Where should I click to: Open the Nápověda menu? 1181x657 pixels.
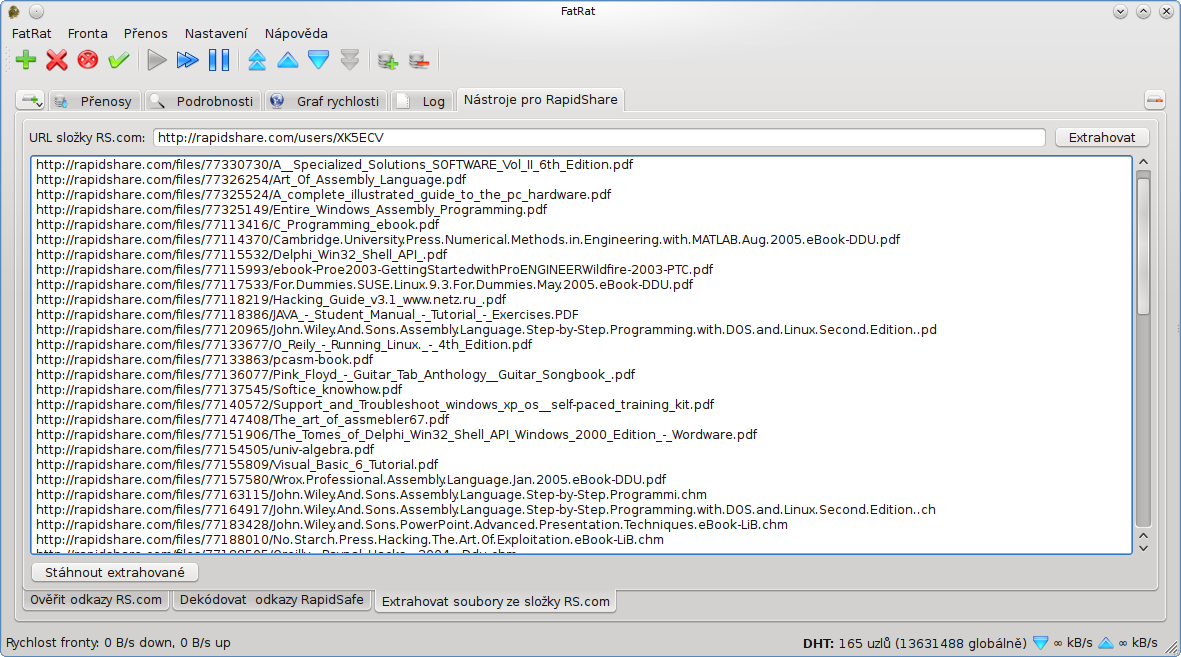click(x=296, y=33)
